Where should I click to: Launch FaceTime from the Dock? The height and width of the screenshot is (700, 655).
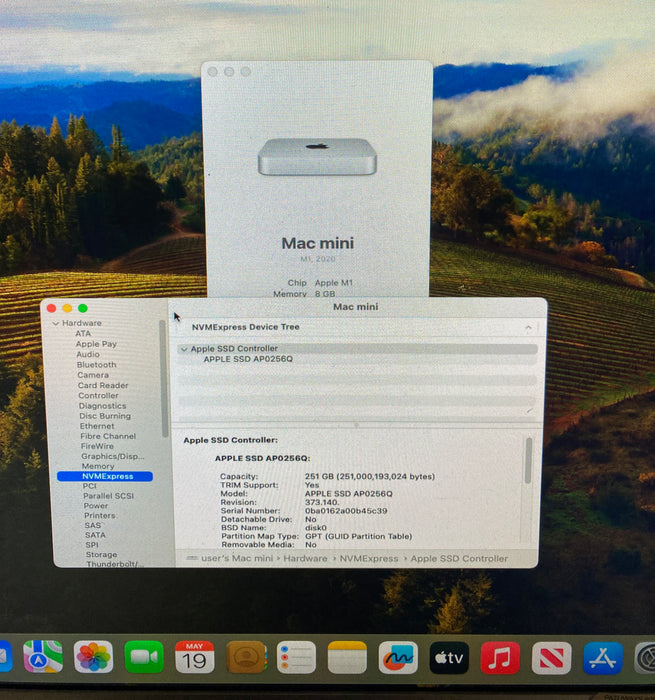pyautogui.click(x=144, y=657)
